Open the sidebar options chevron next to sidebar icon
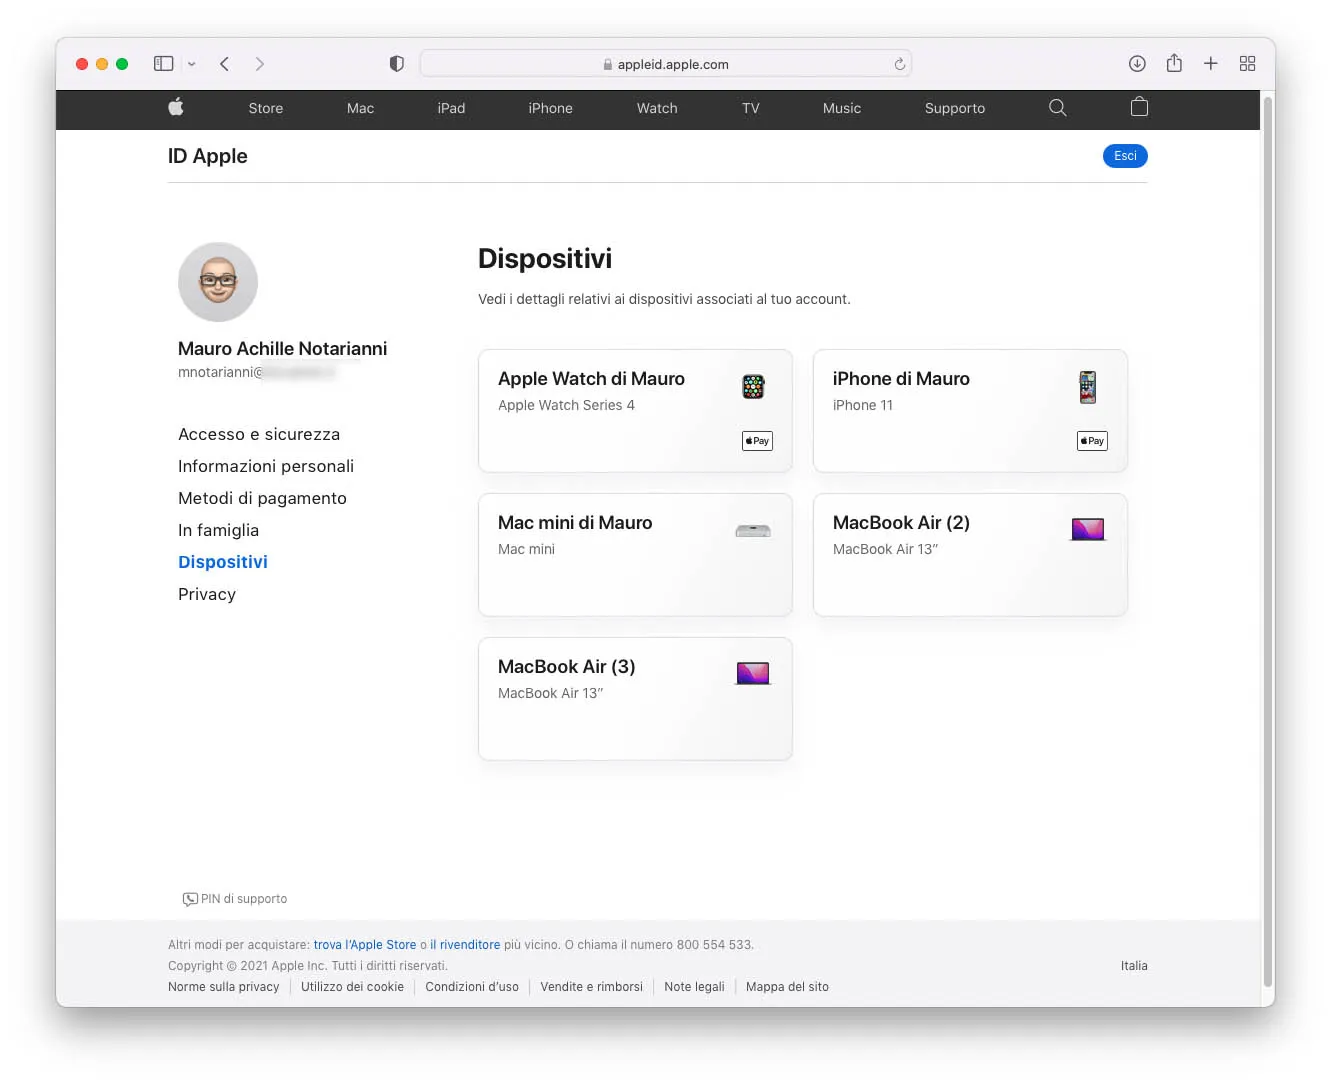The image size is (1331, 1081). 191,63
